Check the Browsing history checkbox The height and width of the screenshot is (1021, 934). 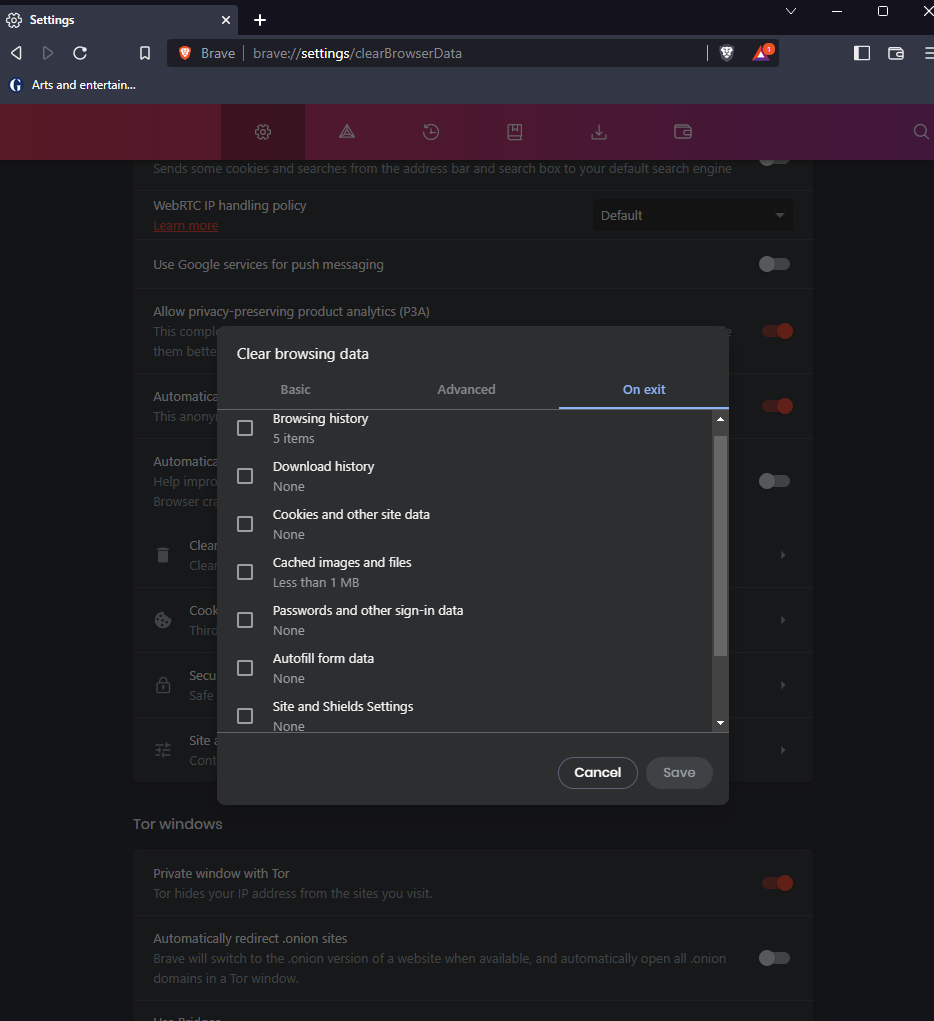click(244, 427)
